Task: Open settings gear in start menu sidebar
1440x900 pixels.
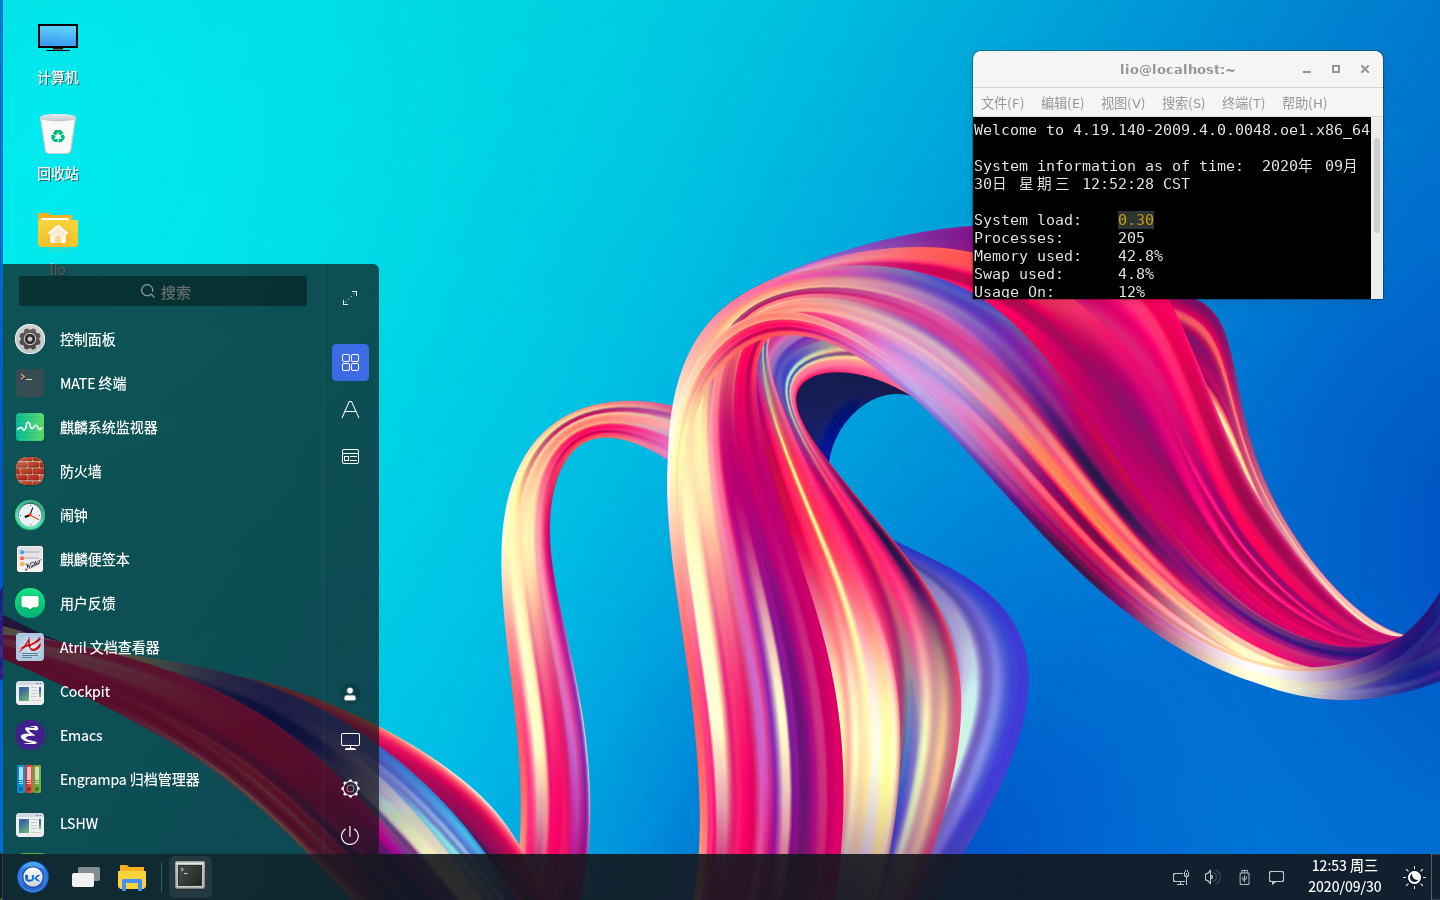Action: [x=350, y=788]
